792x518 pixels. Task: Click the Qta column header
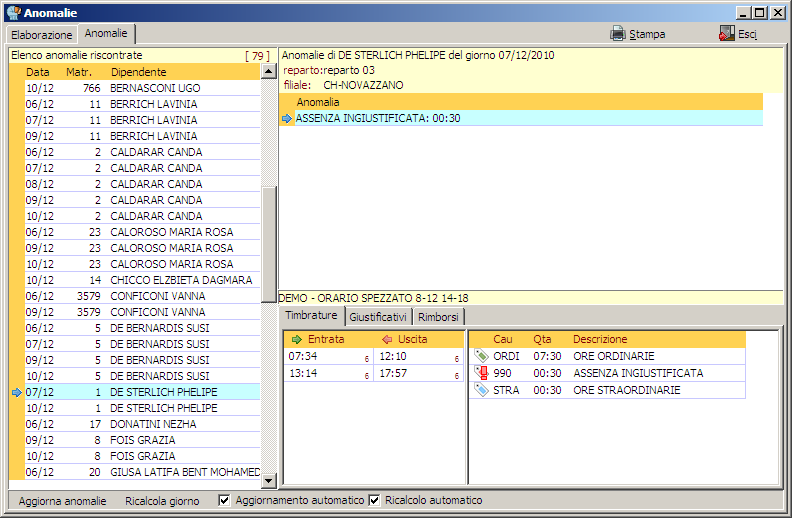click(542, 339)
